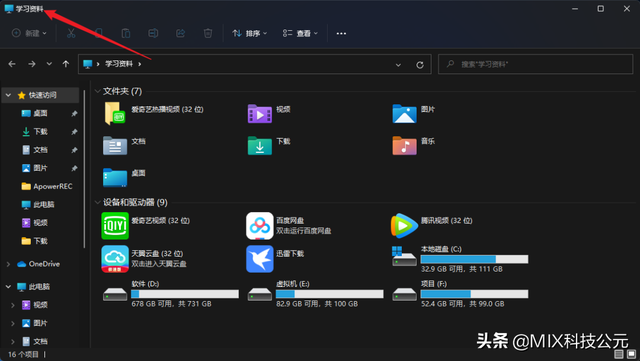Expand the OneDrive tree node
The width and height of the screenshot is (640, 361).
point(8,264)
